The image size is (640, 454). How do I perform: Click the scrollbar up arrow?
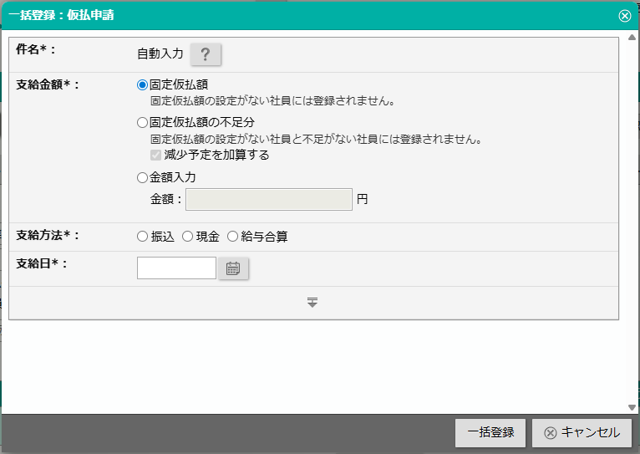[631, 37]
